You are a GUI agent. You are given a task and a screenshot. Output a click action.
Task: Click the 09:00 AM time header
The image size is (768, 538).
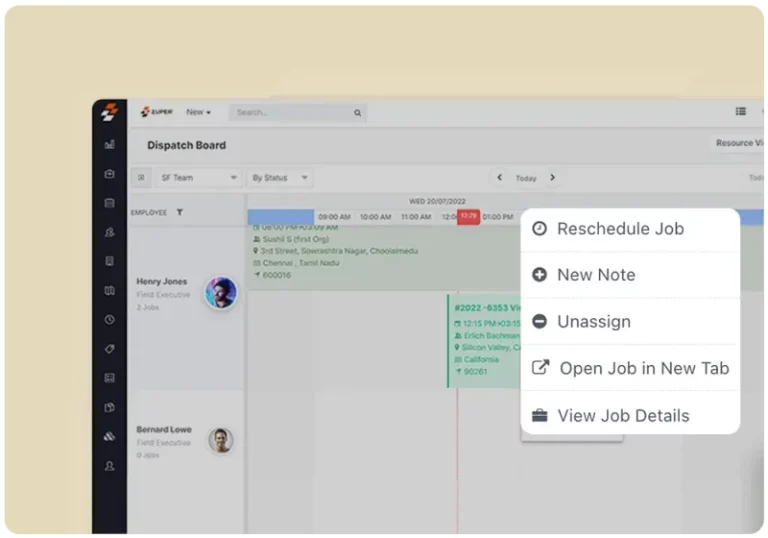coord(334,217)
